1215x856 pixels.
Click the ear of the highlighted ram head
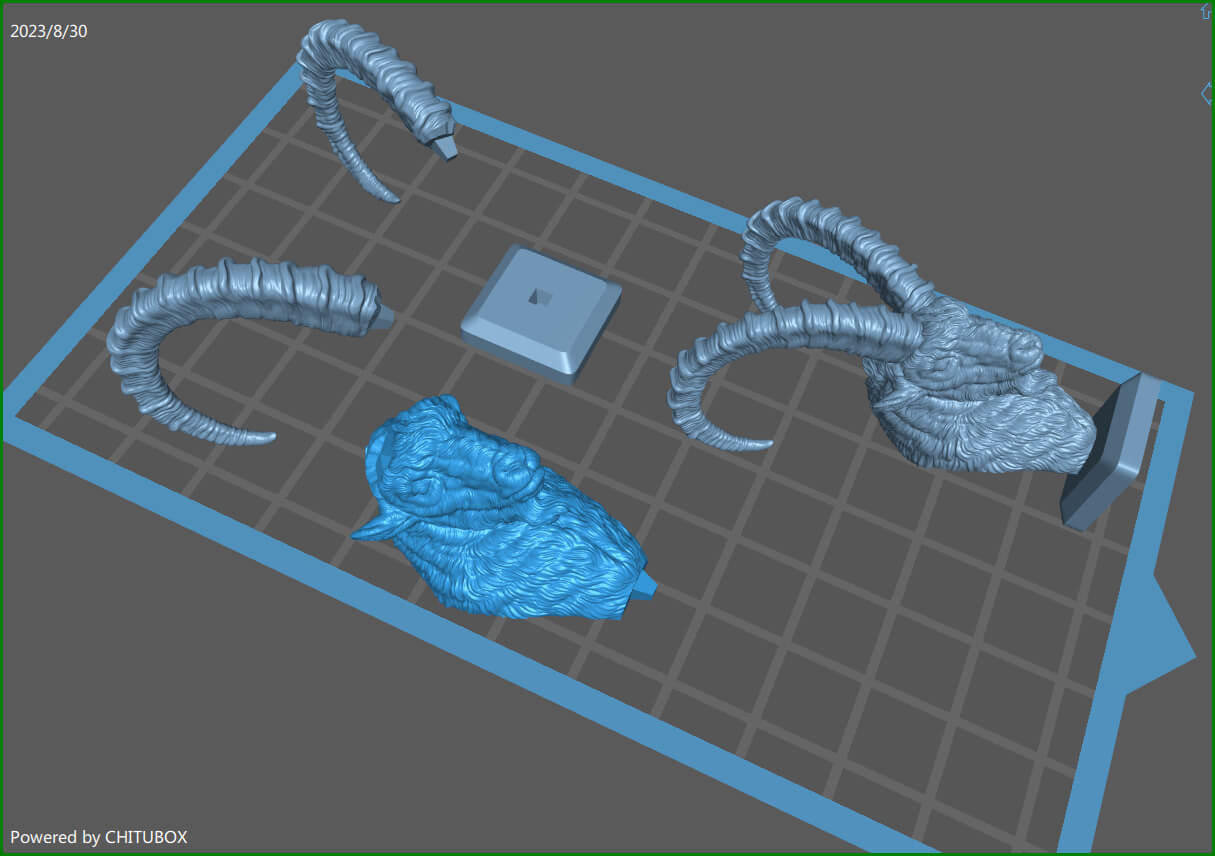point(375,530)
